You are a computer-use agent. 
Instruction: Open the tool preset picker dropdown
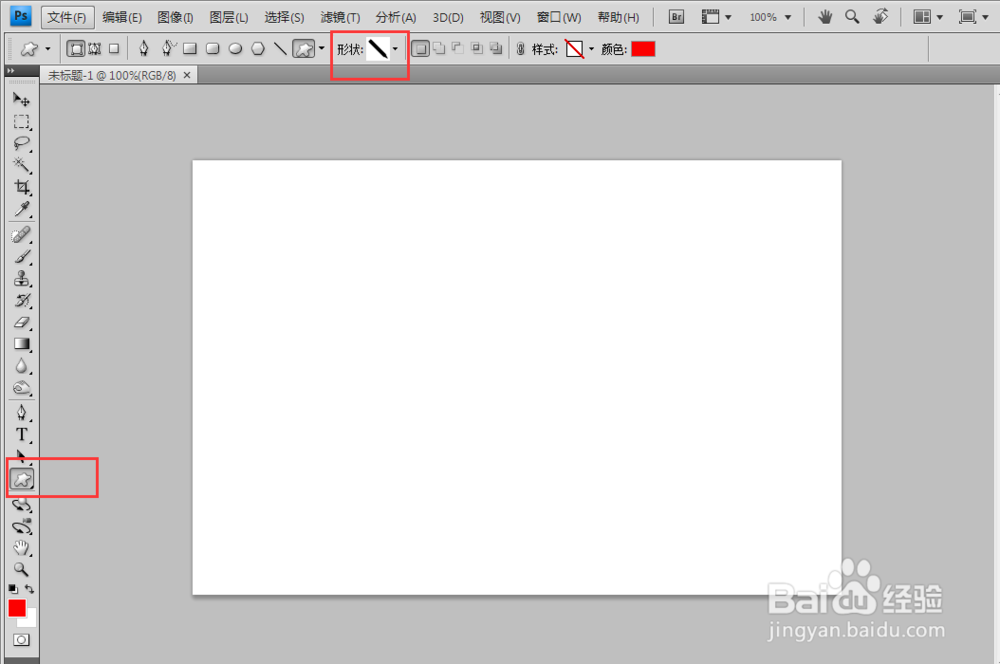pos(48,49)
